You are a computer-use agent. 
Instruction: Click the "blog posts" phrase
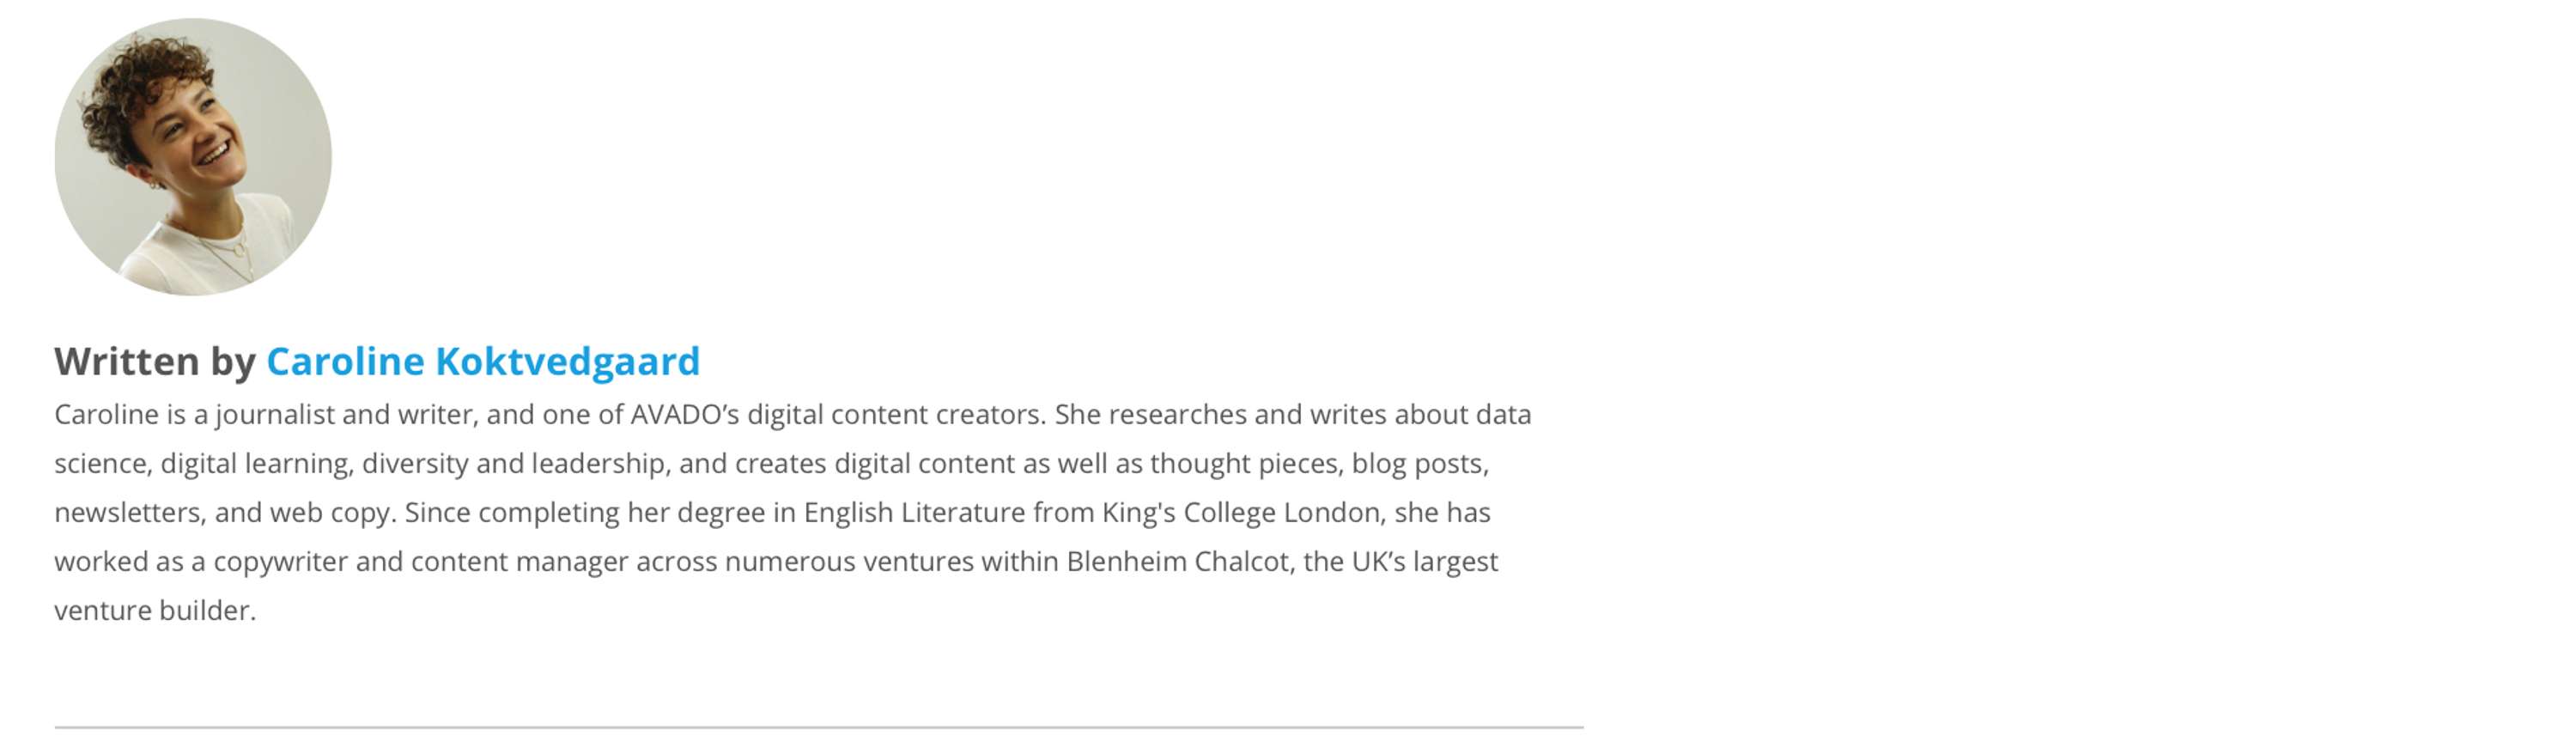tap(1417, 463)
